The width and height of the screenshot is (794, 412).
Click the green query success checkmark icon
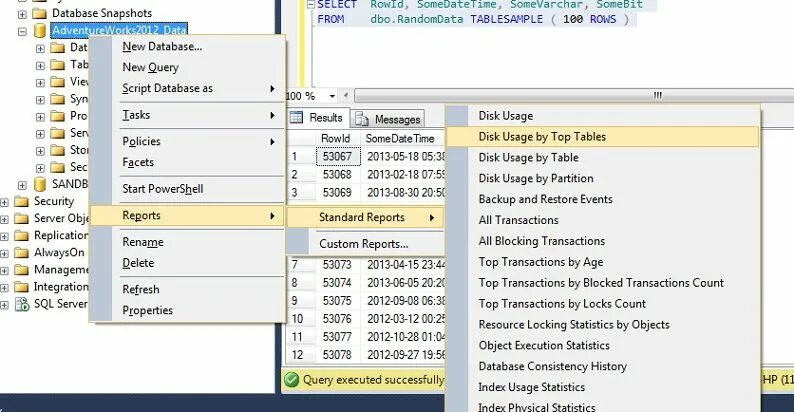pos(292,380)
